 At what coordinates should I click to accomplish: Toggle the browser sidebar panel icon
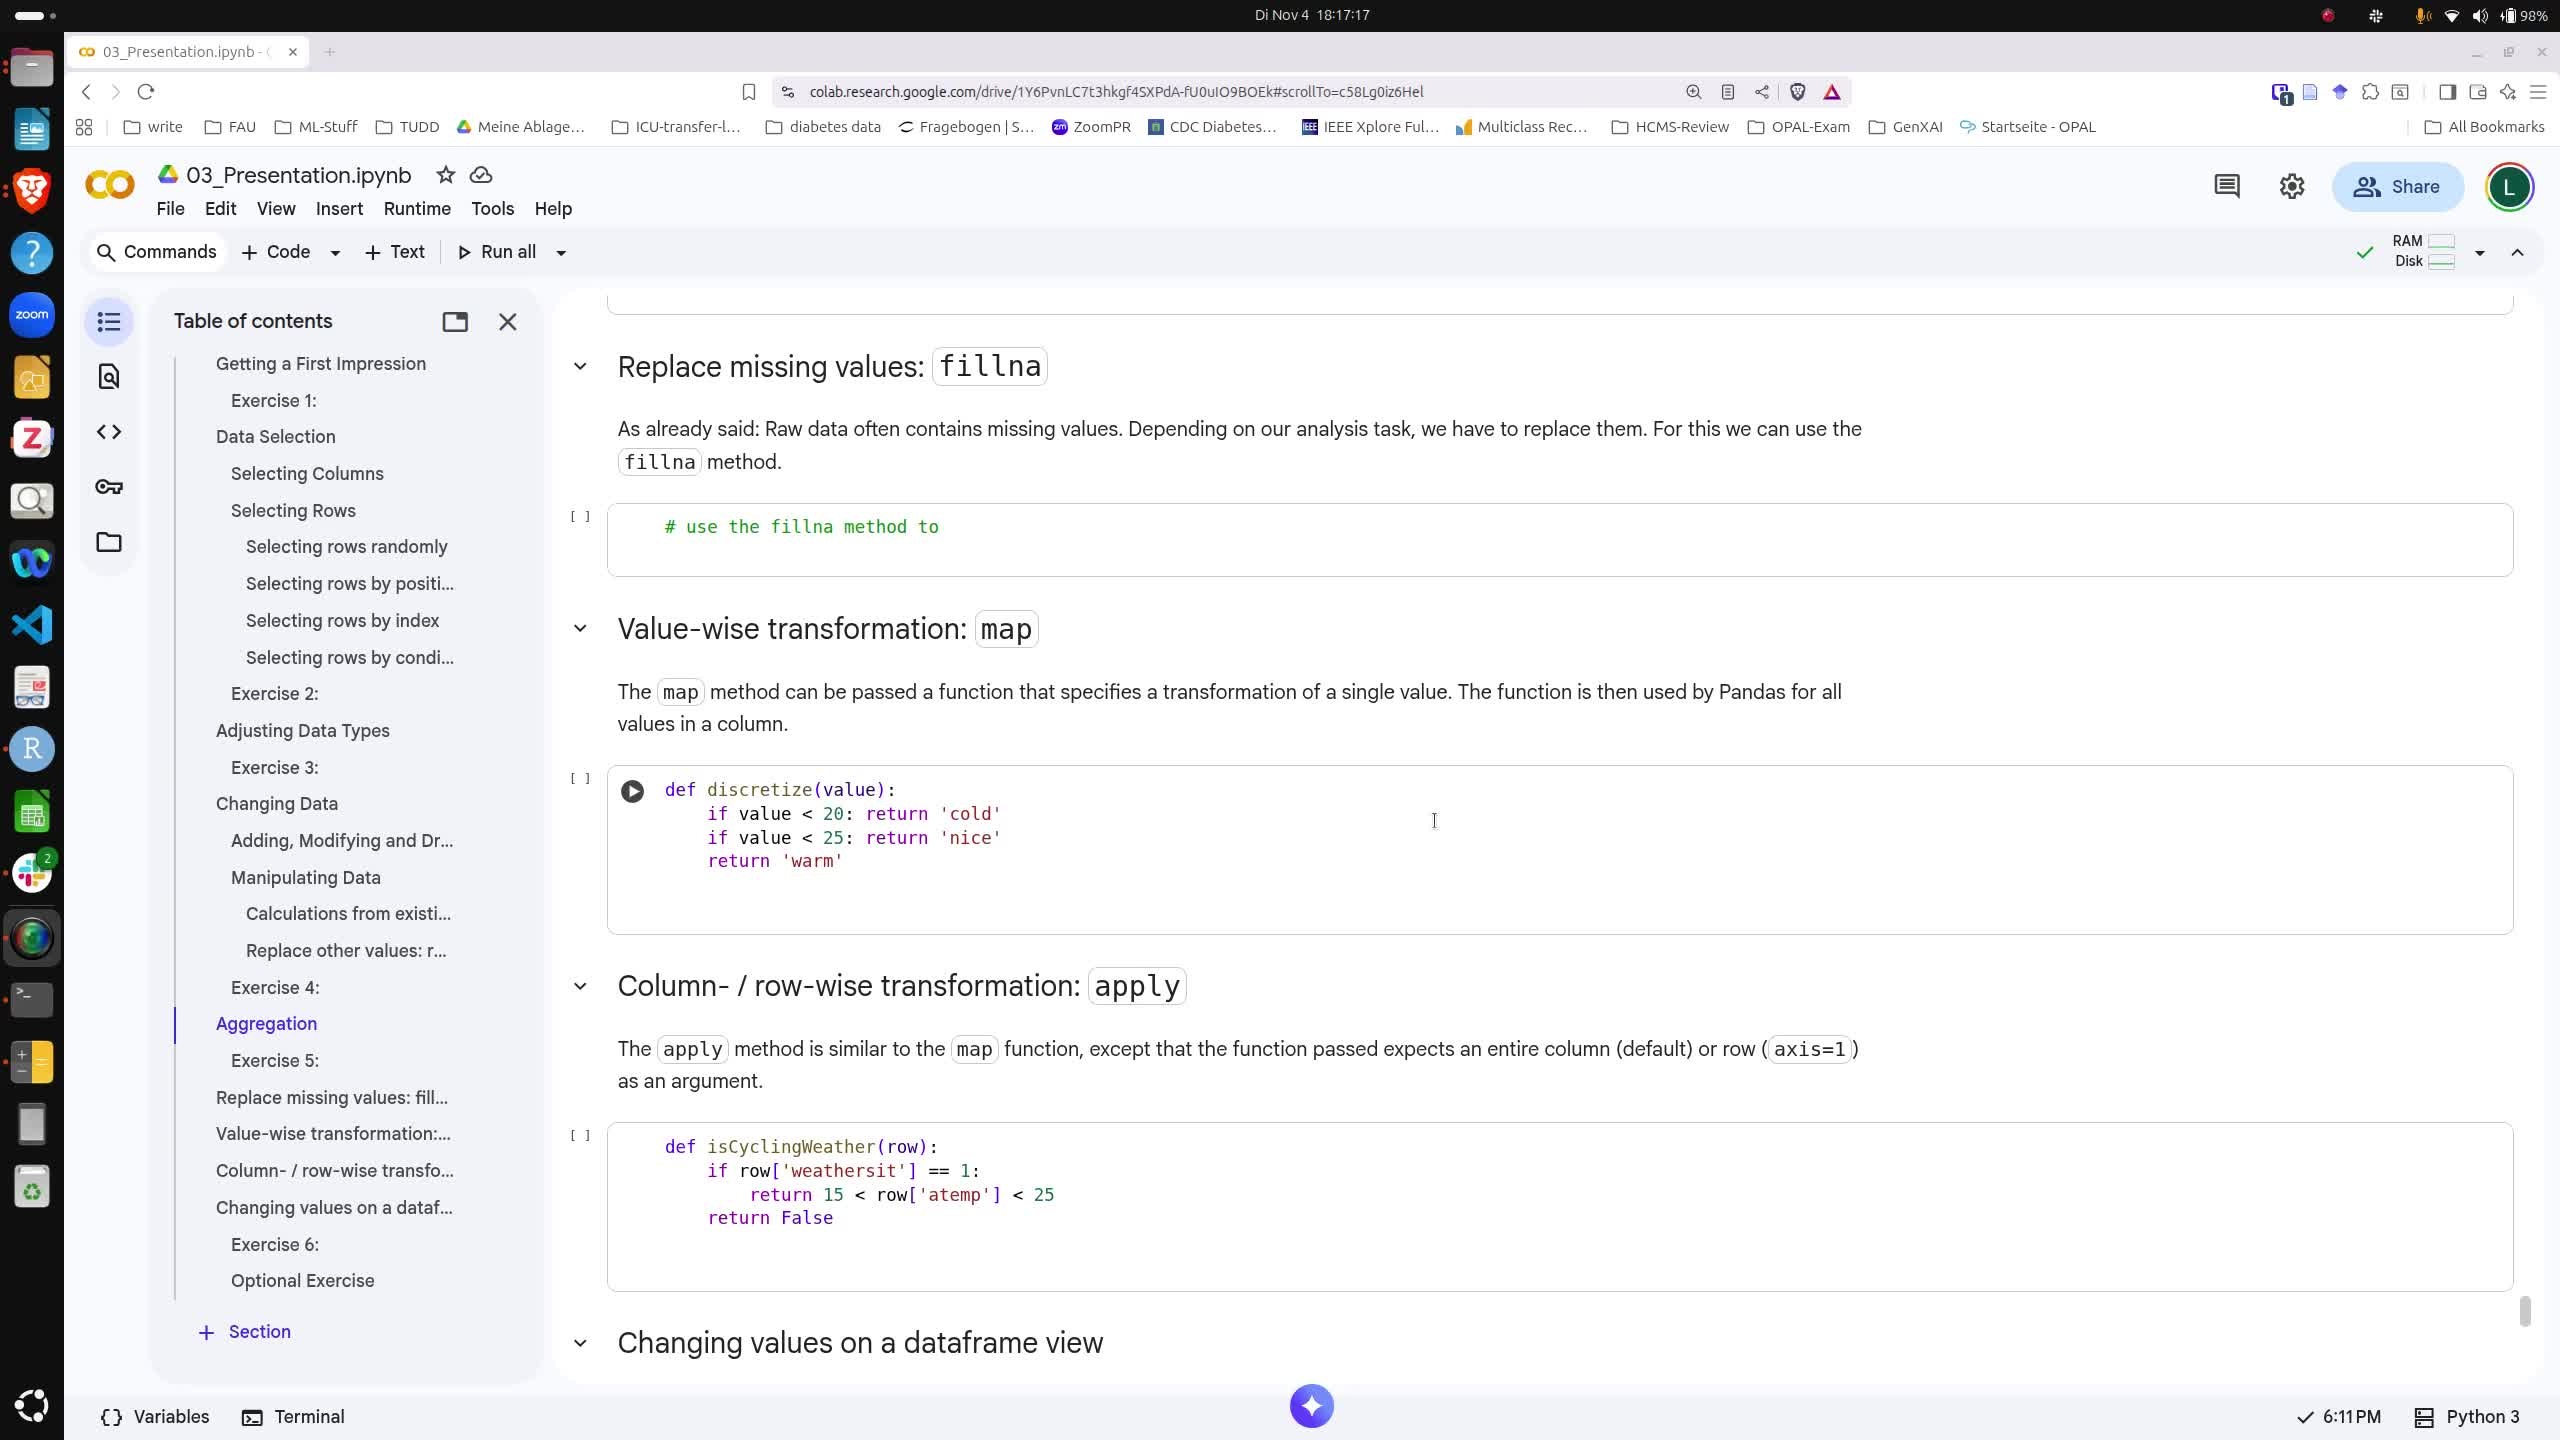pyautogui.click(x=2448, y=92)
